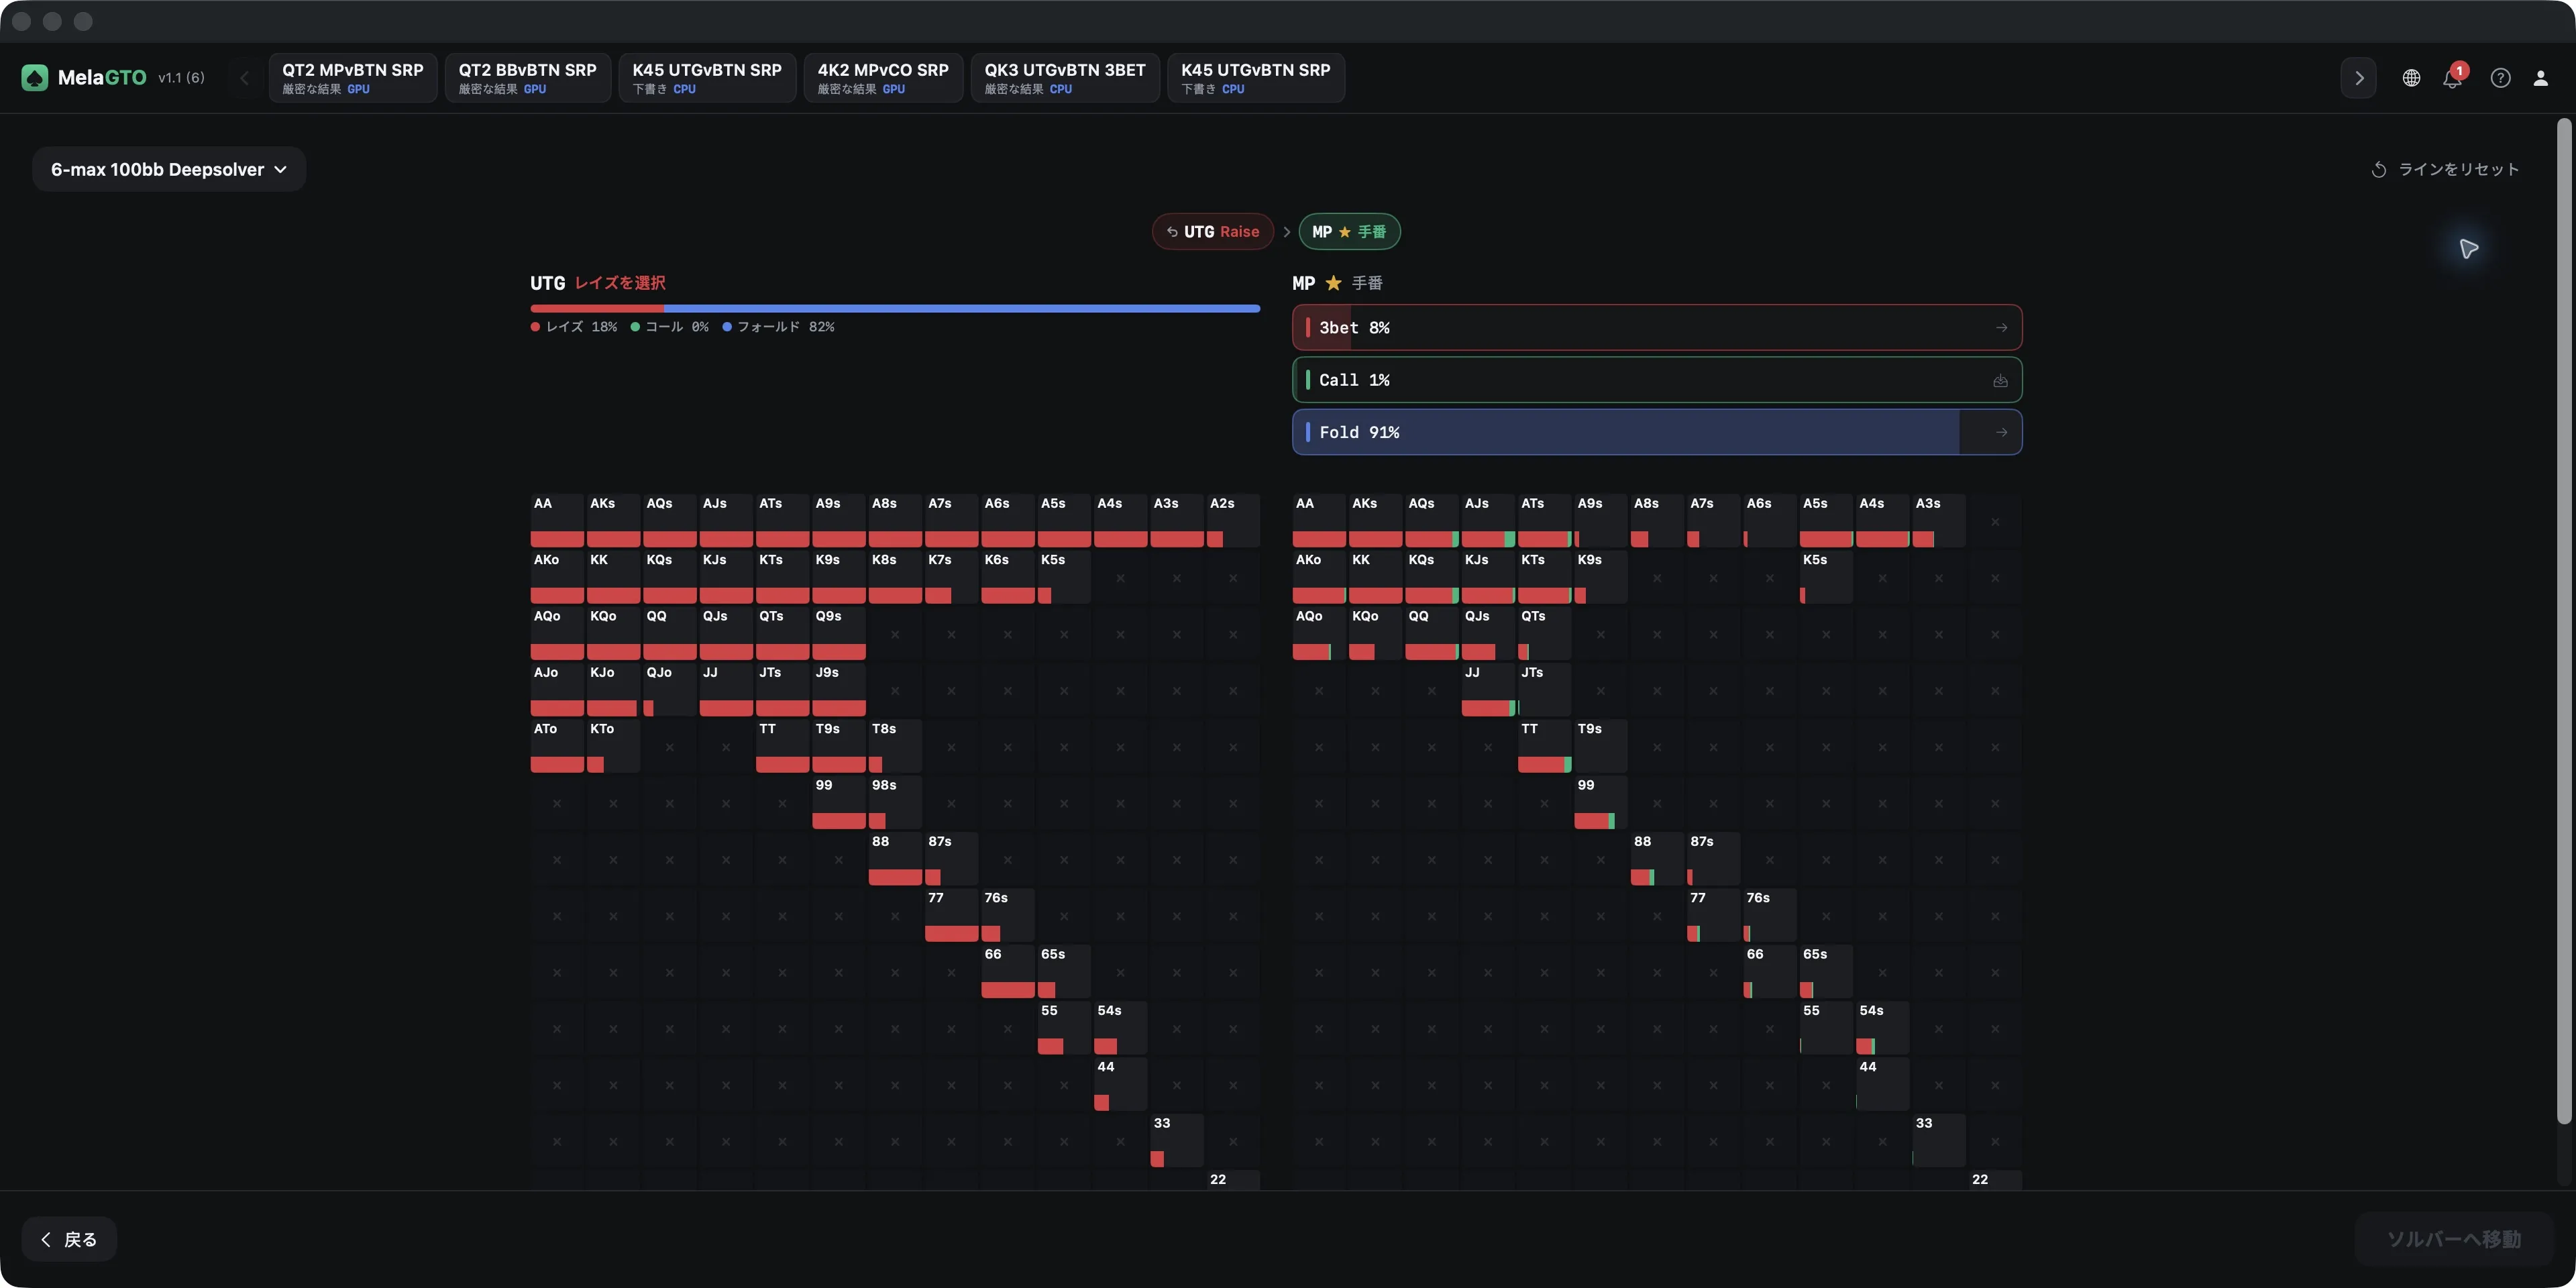The image size is (2576, 1288).
Task: Select J9s cell in UTG grid
Action: pyautogui.click(x=839, y=690)
